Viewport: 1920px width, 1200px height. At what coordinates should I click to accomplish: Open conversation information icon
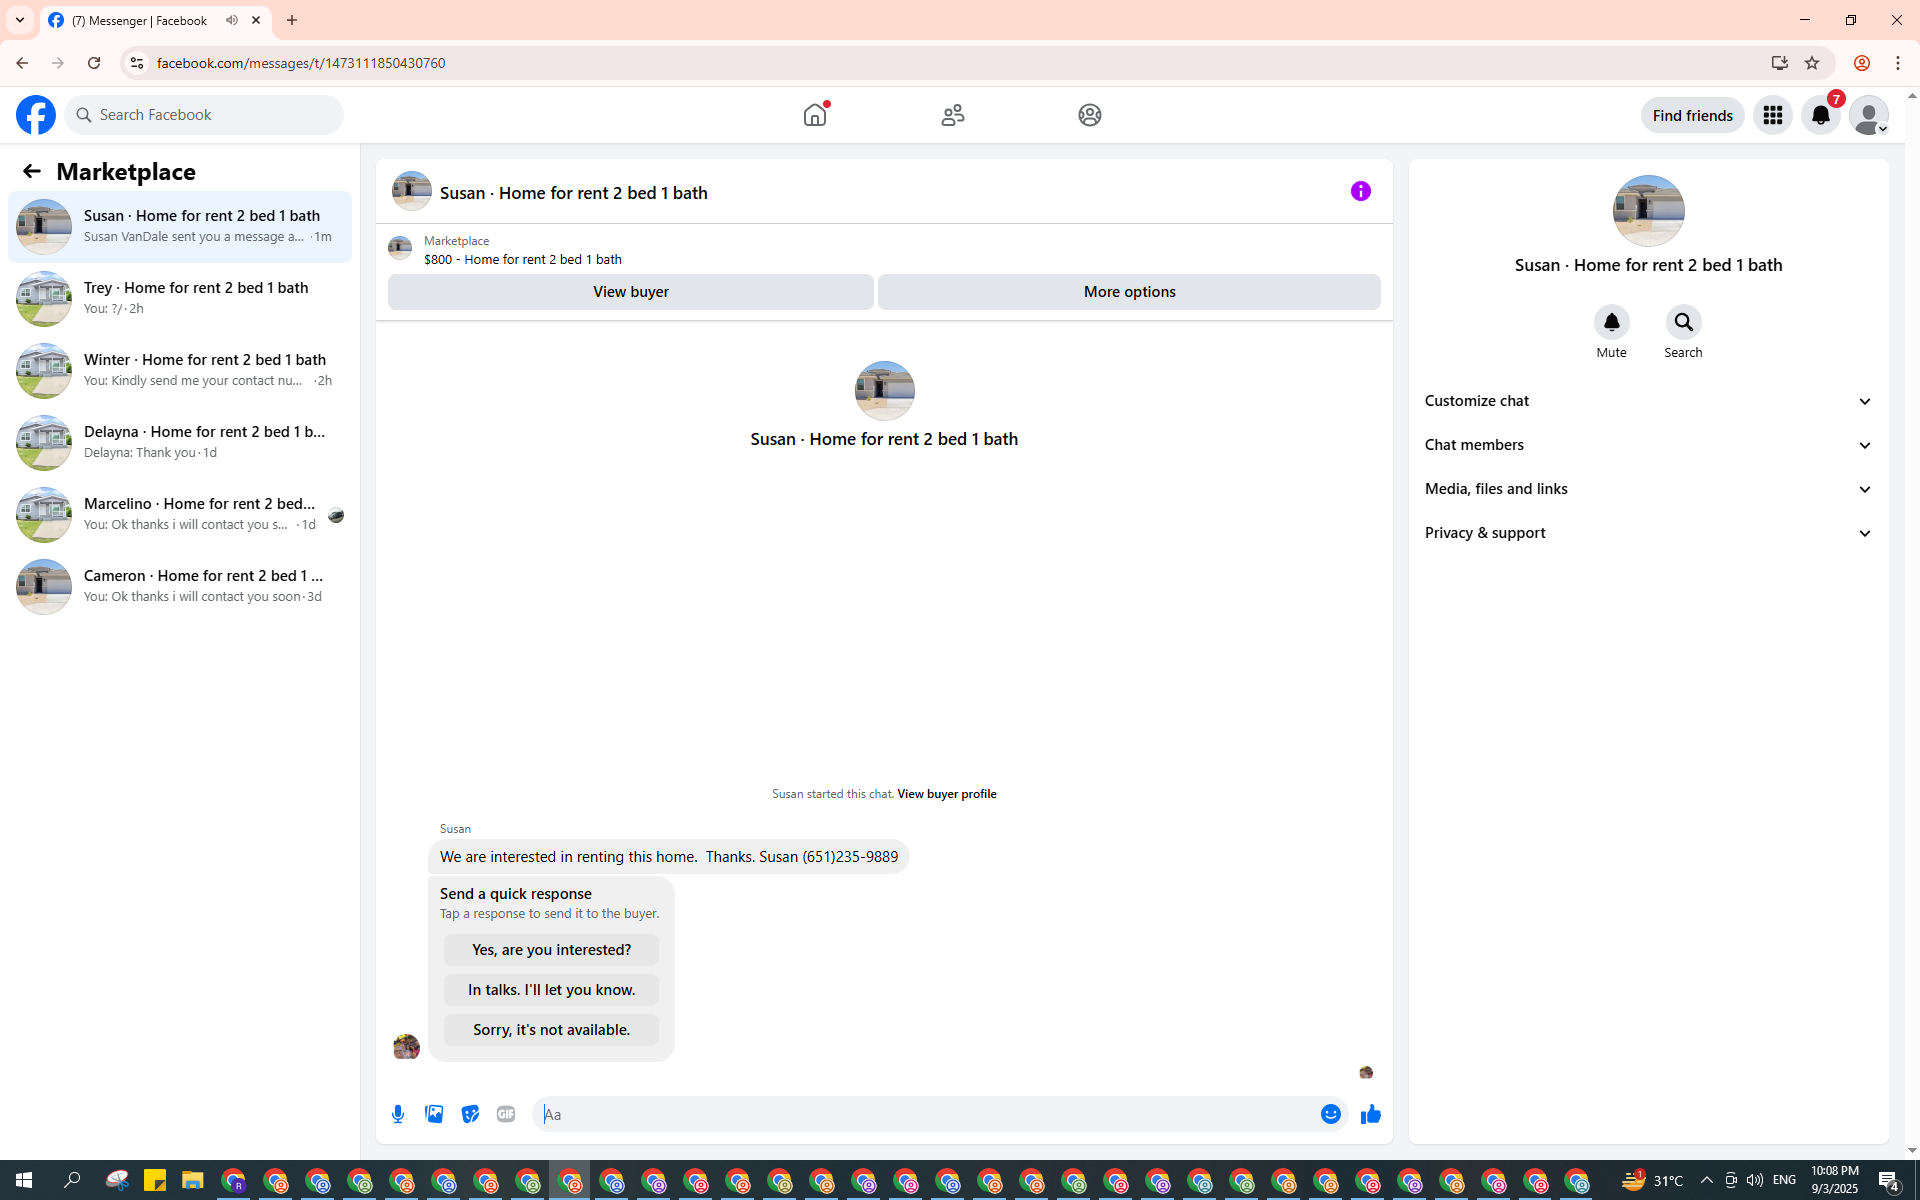[1361, 191]
